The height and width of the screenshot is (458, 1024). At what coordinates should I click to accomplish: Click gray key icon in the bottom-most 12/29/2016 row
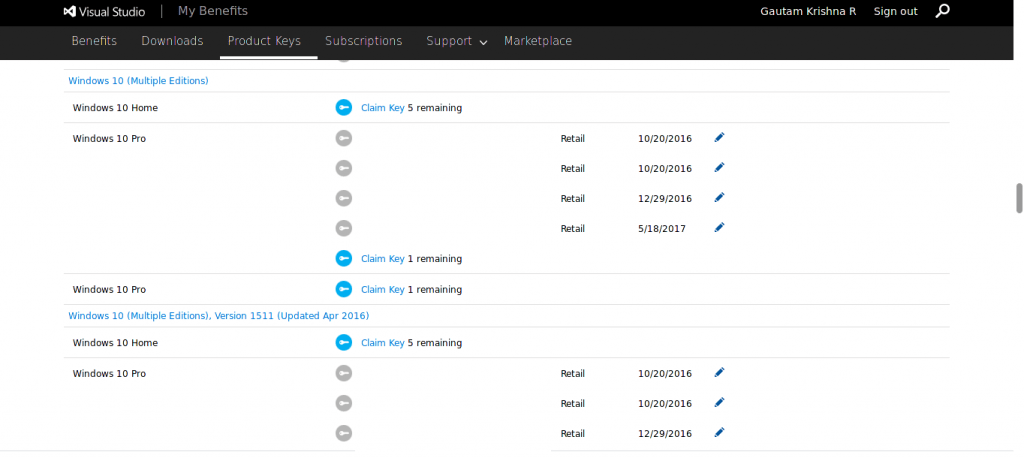coord(344,433)
